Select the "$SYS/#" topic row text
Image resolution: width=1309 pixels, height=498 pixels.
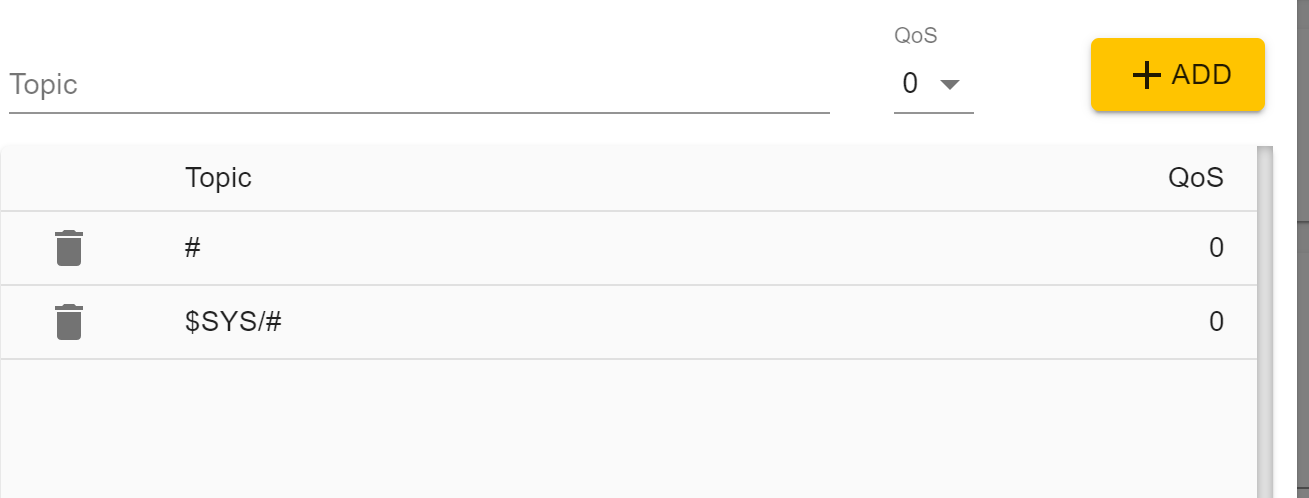233,322
